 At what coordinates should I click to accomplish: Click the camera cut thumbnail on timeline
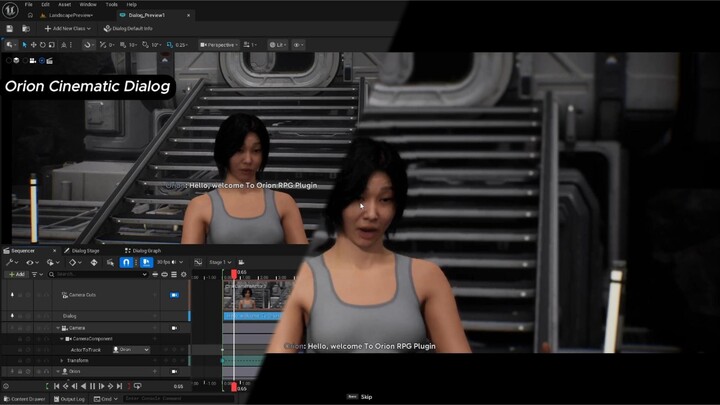[x=257, y=296]
